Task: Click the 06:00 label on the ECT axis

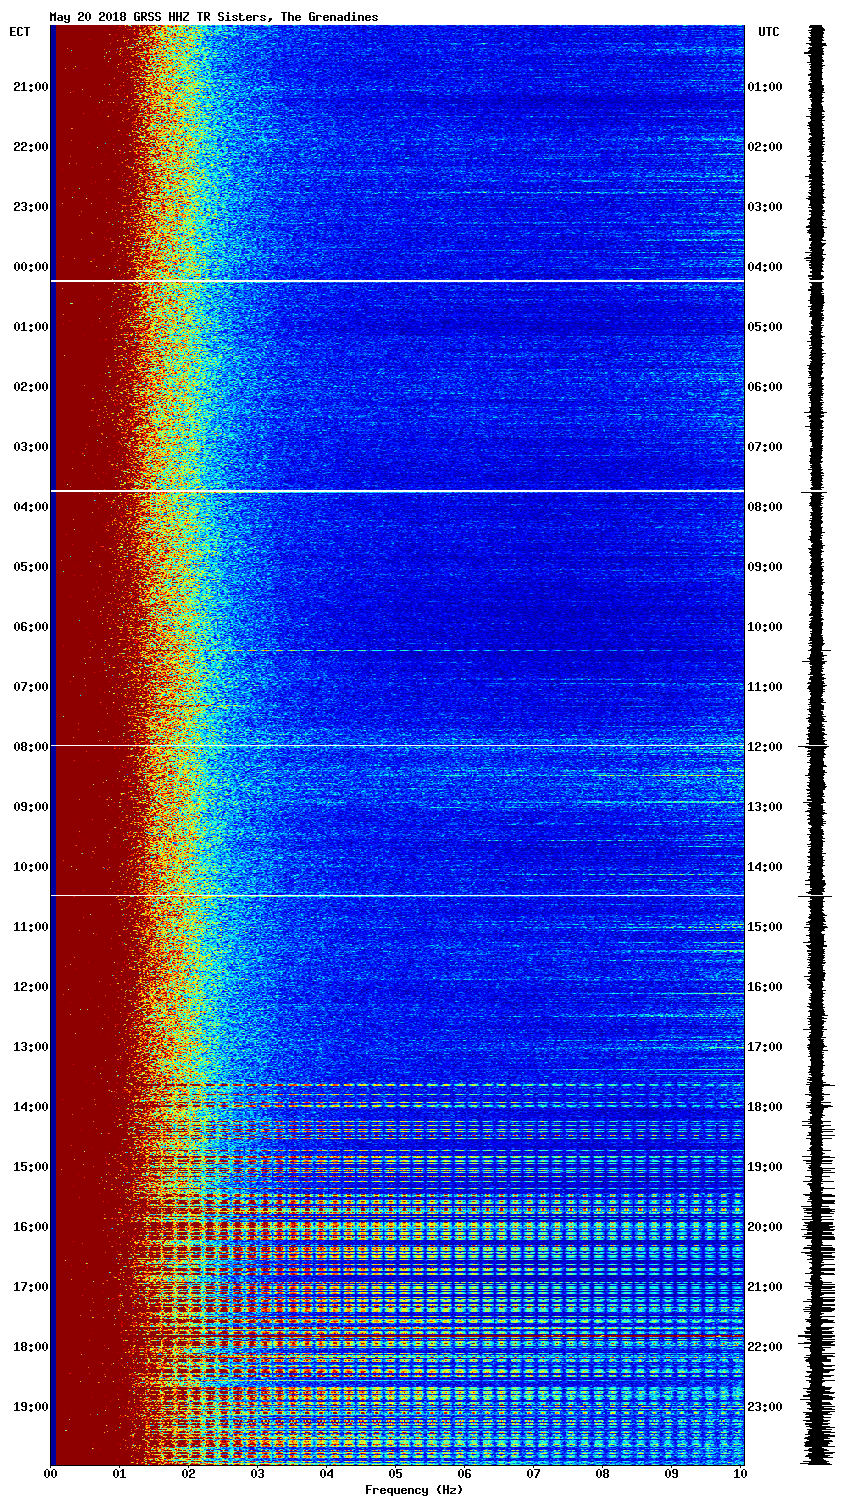Action: pyautogui.click(x=30, y=627)
